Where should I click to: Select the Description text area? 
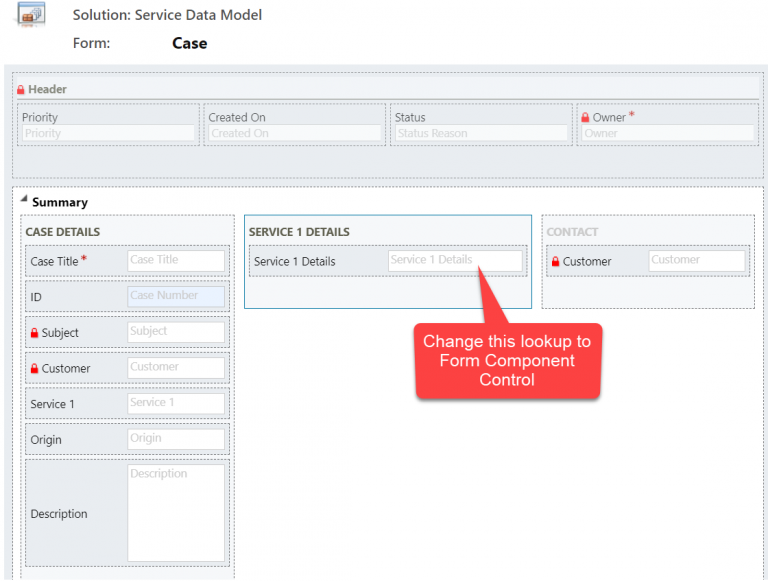click(x=176, y=512)
